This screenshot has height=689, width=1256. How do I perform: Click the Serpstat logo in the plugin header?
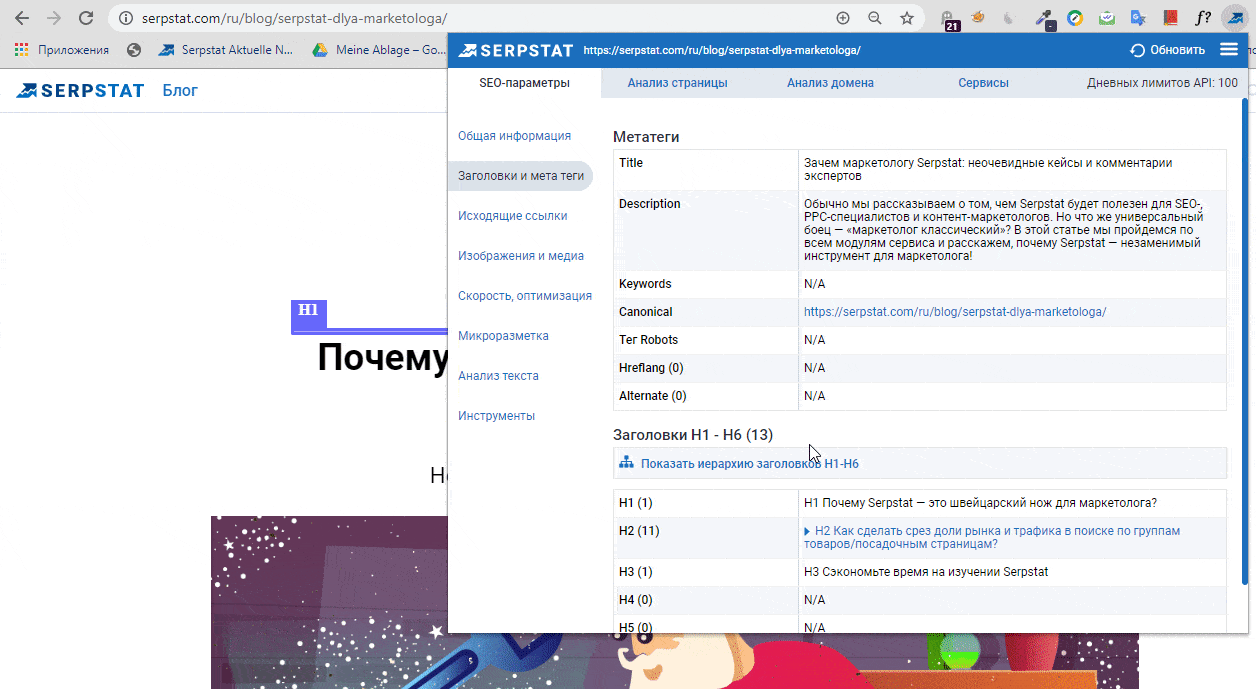click(515, 50)
